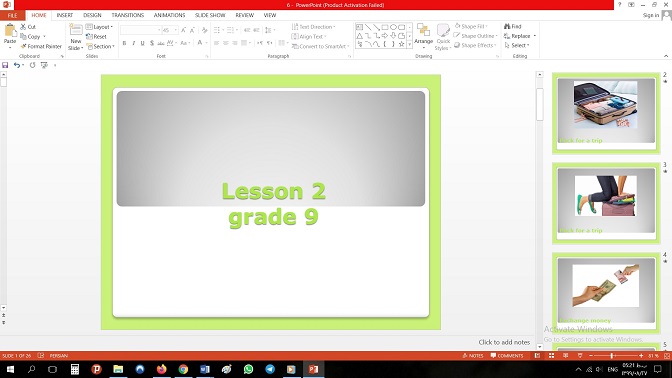Viewport: 672px width, 378px height.
Task: Open the Design ribbon tab
Action: (x=92, y=15)
